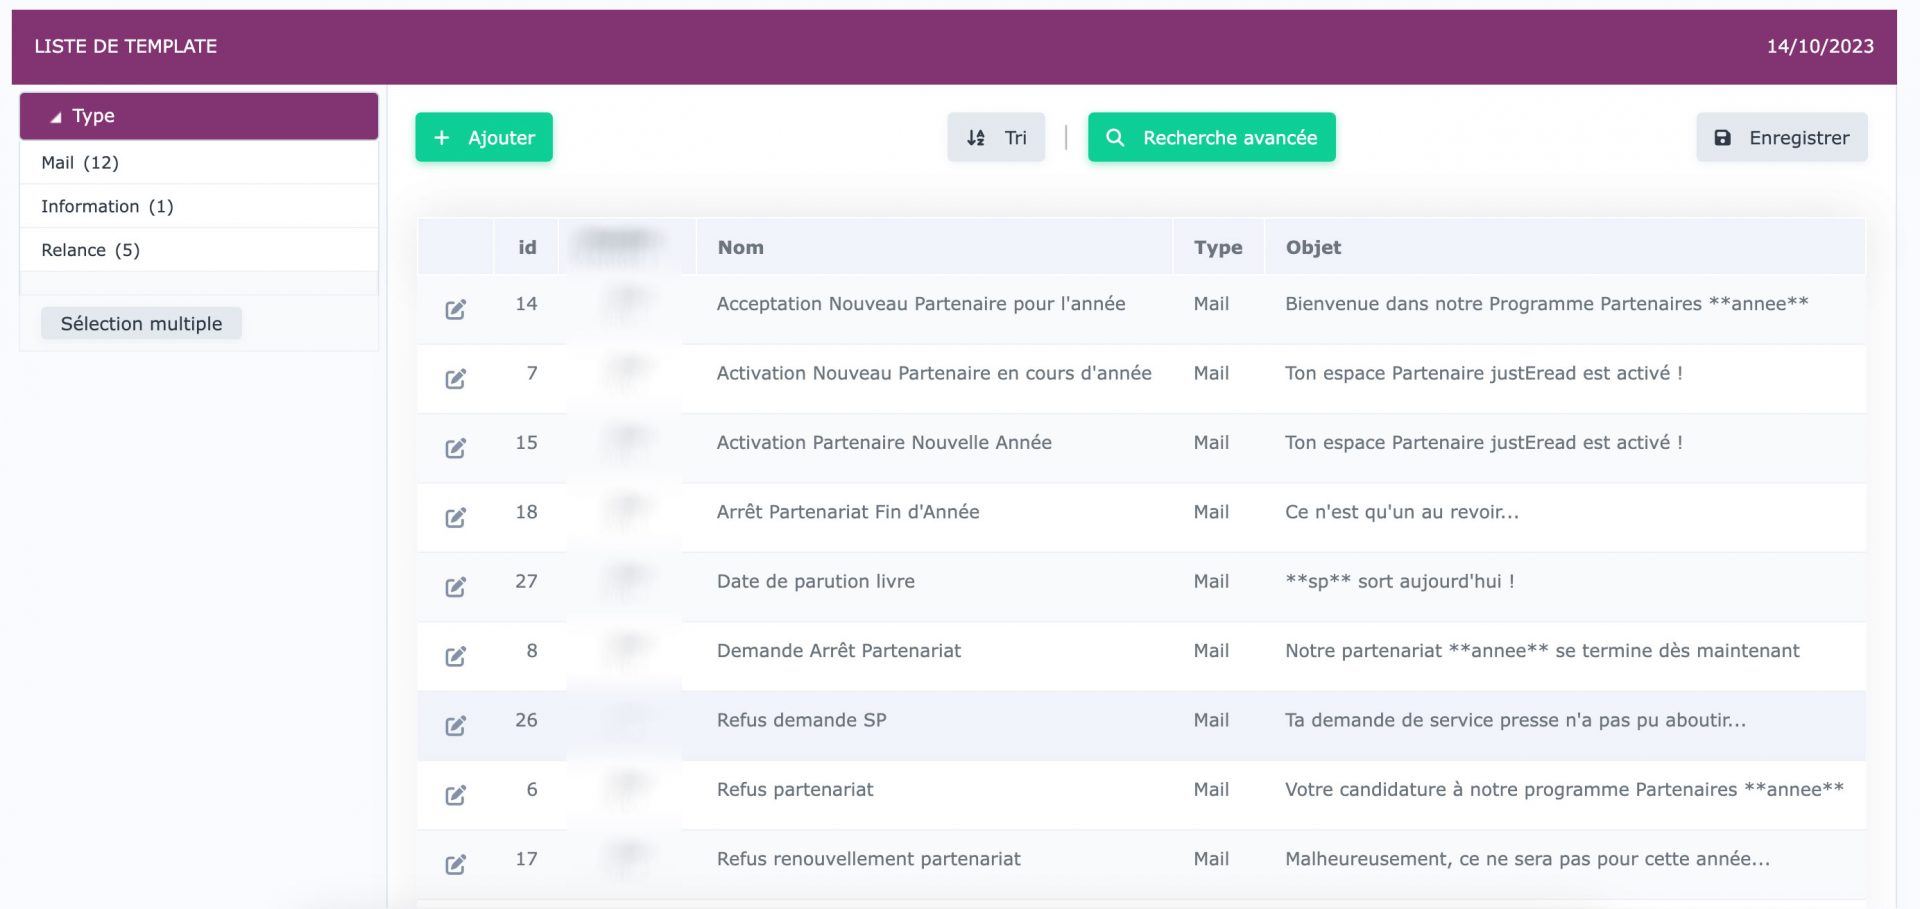Click 'Malheureusement, ce ne sera pas pour cette année...'

pyautogui.click(x=1528, y=859)
